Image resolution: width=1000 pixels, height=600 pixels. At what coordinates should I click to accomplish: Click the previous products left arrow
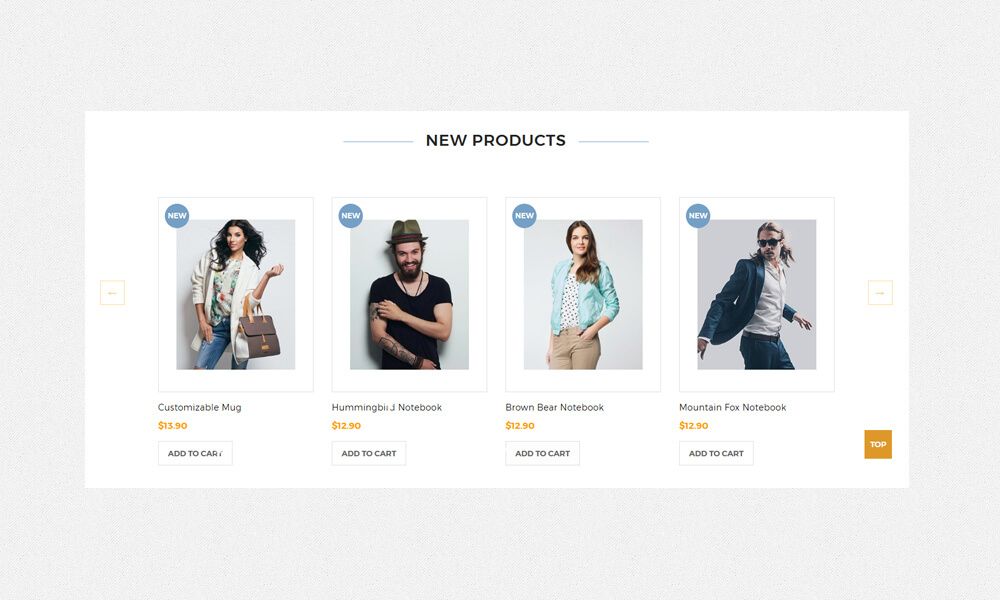tap(112, 293)
